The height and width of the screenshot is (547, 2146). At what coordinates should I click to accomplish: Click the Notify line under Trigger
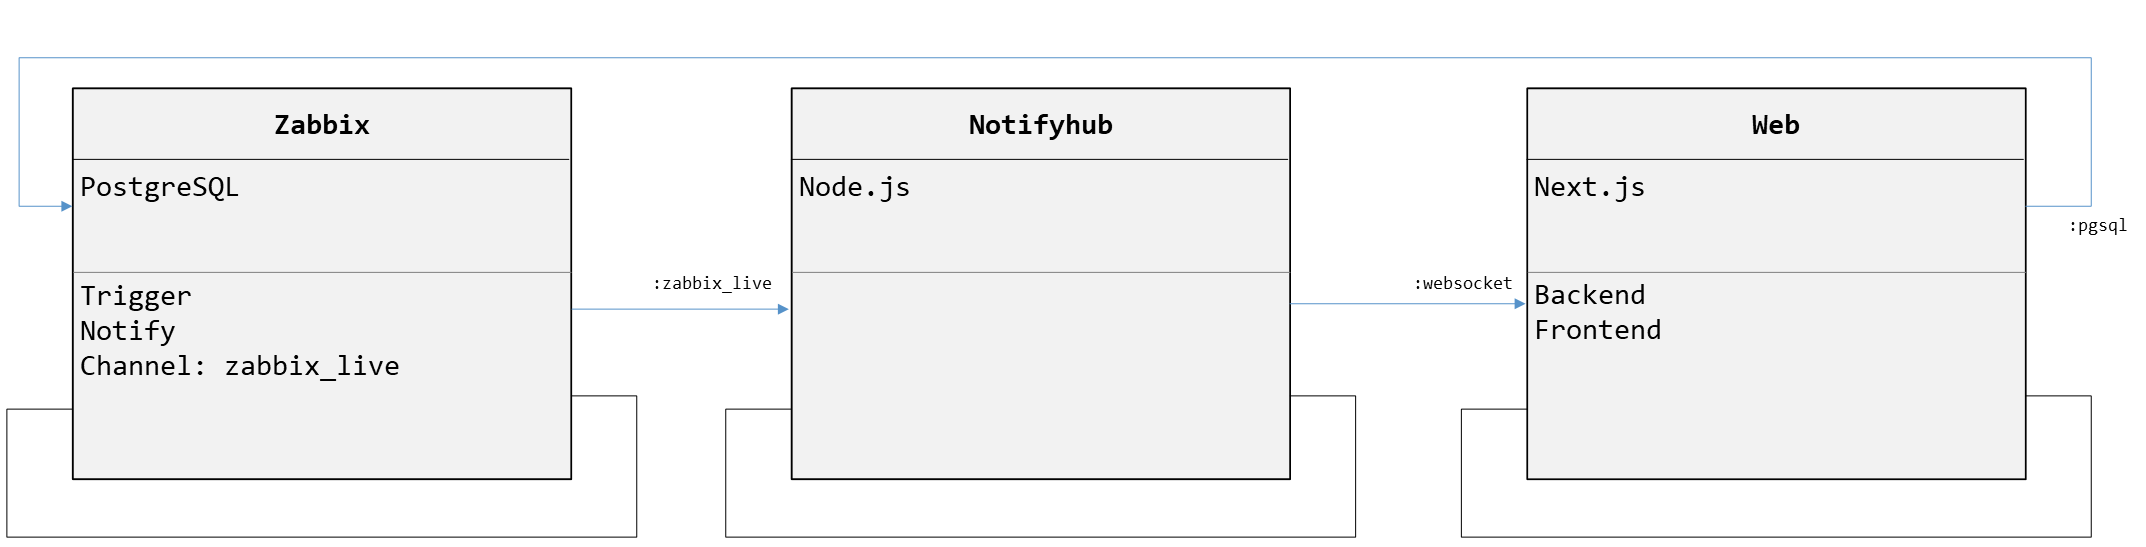click(128, 331)
